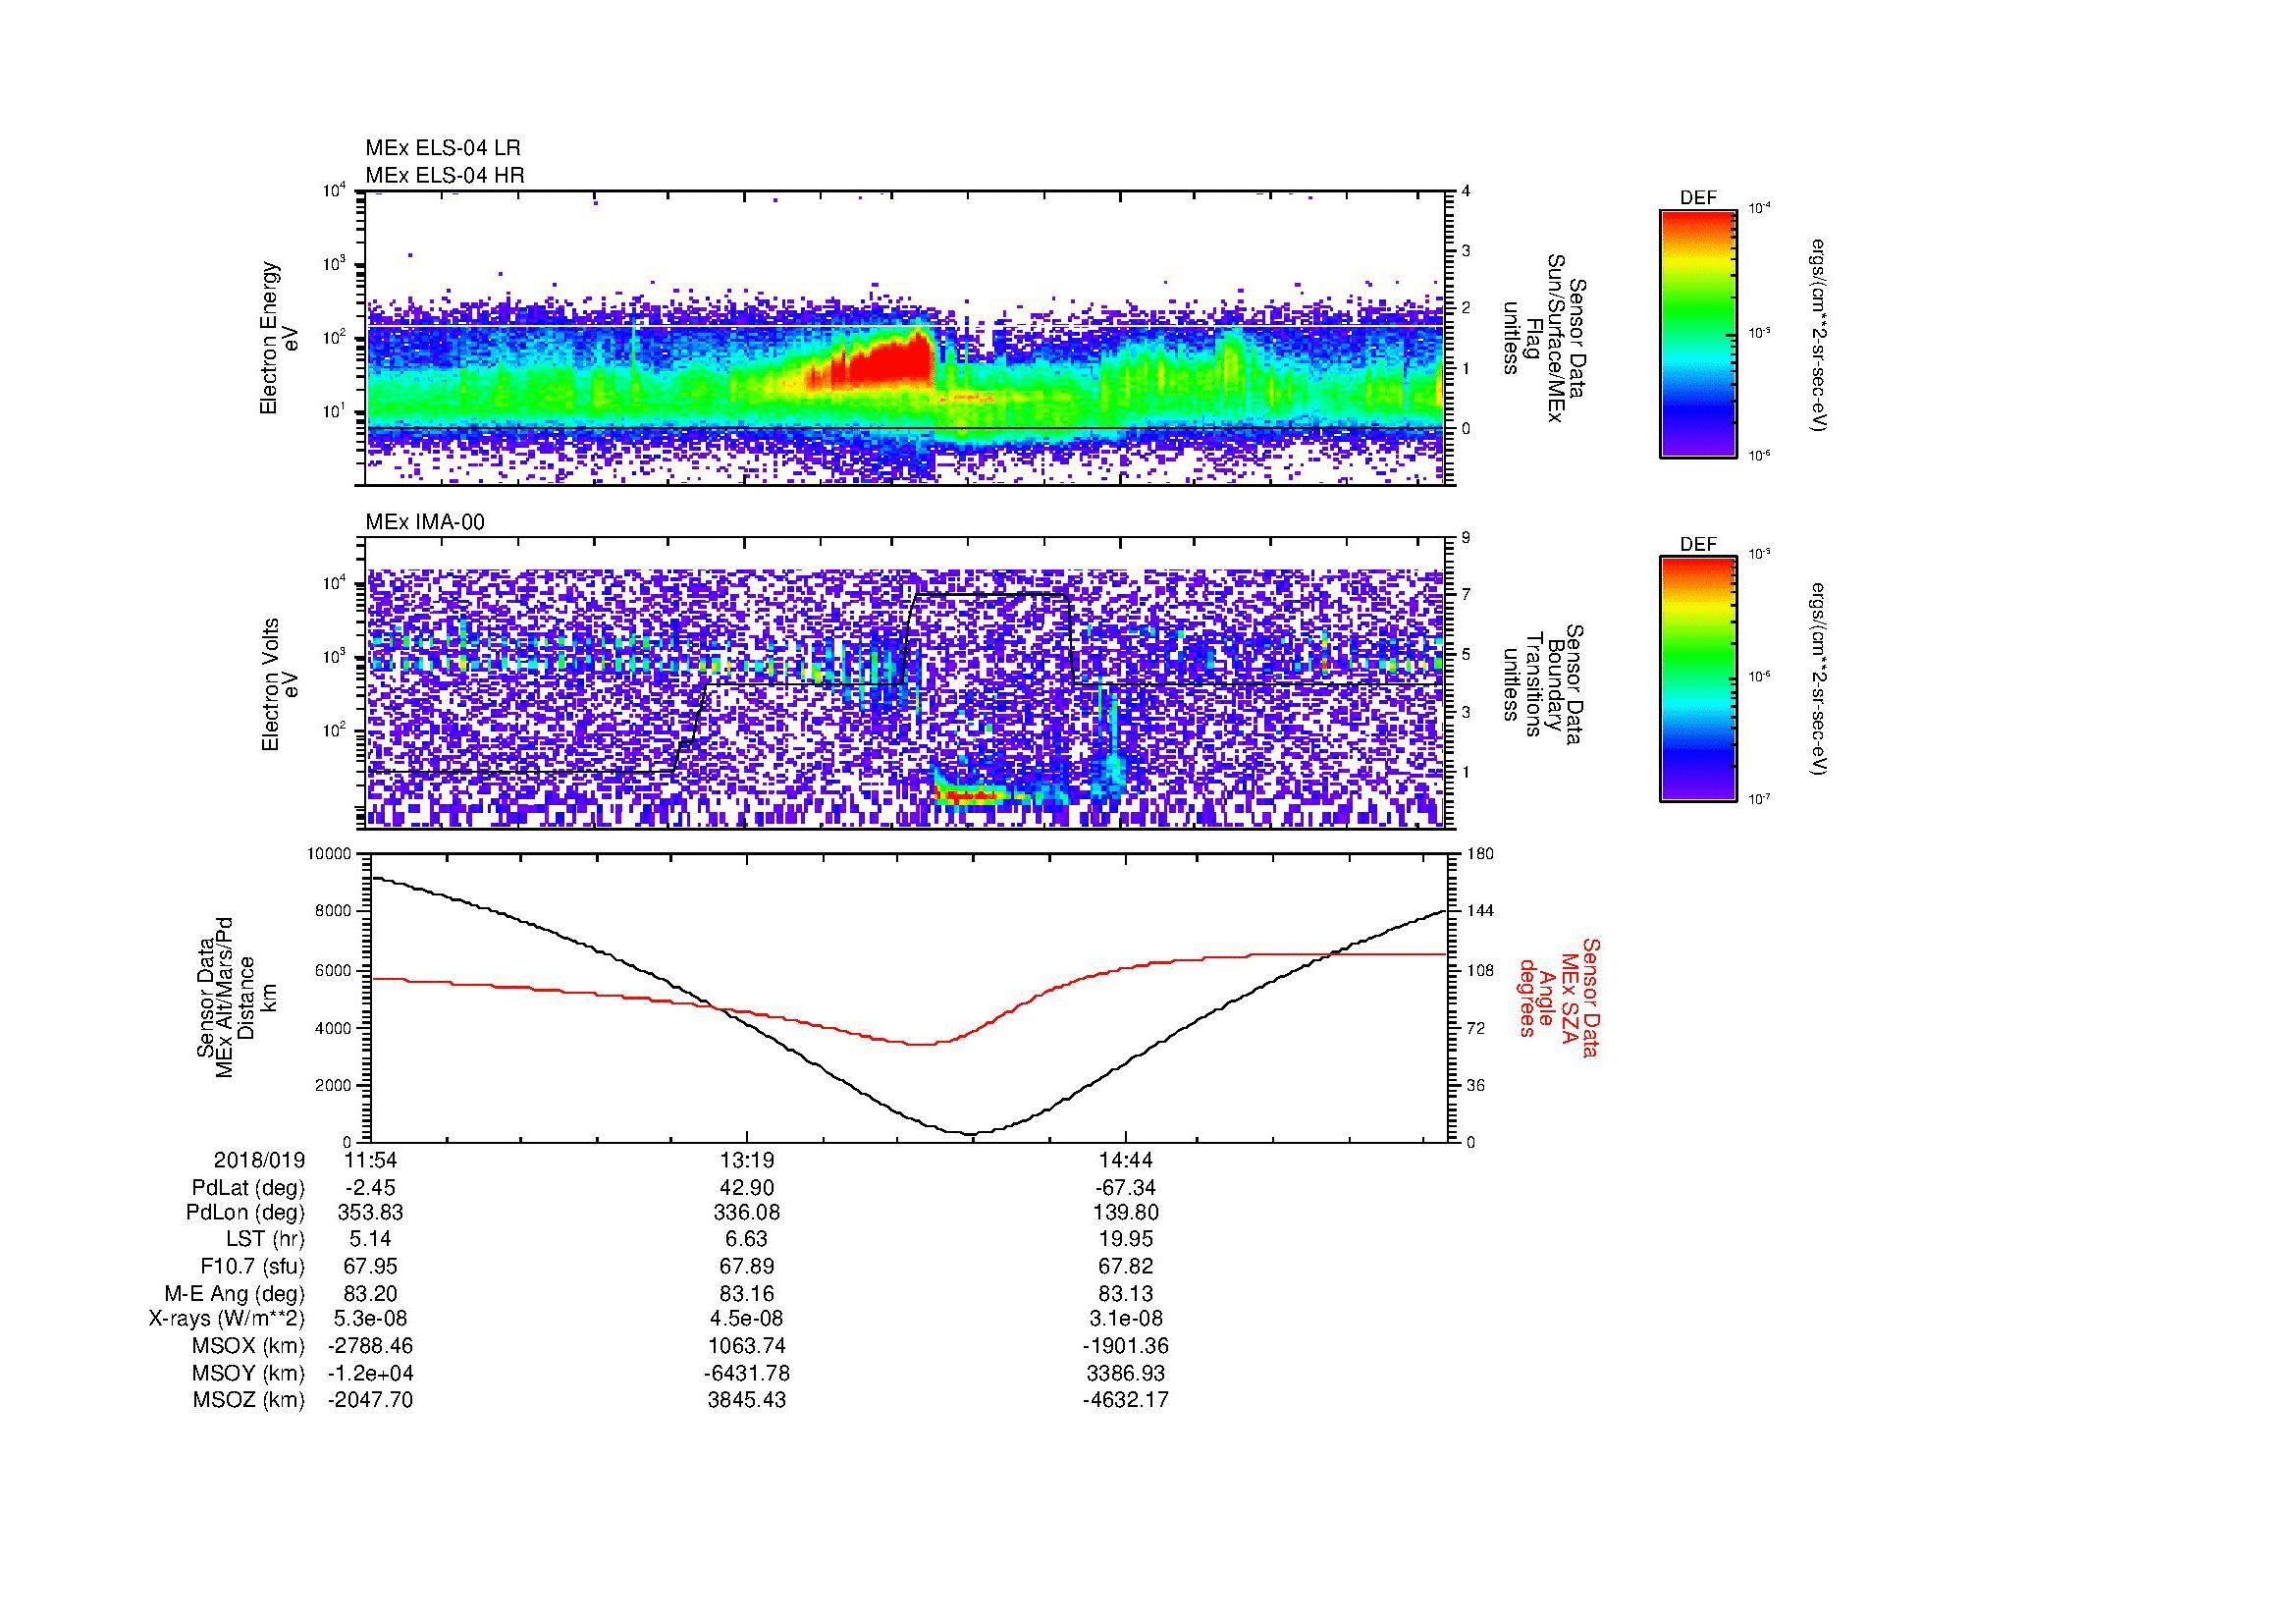This screenshot has height=1623, width=2296.
Task: Click the top color bar unit label 'ergs/(cm**2-sr-sec-eV)'
Action: [1820, 336]
